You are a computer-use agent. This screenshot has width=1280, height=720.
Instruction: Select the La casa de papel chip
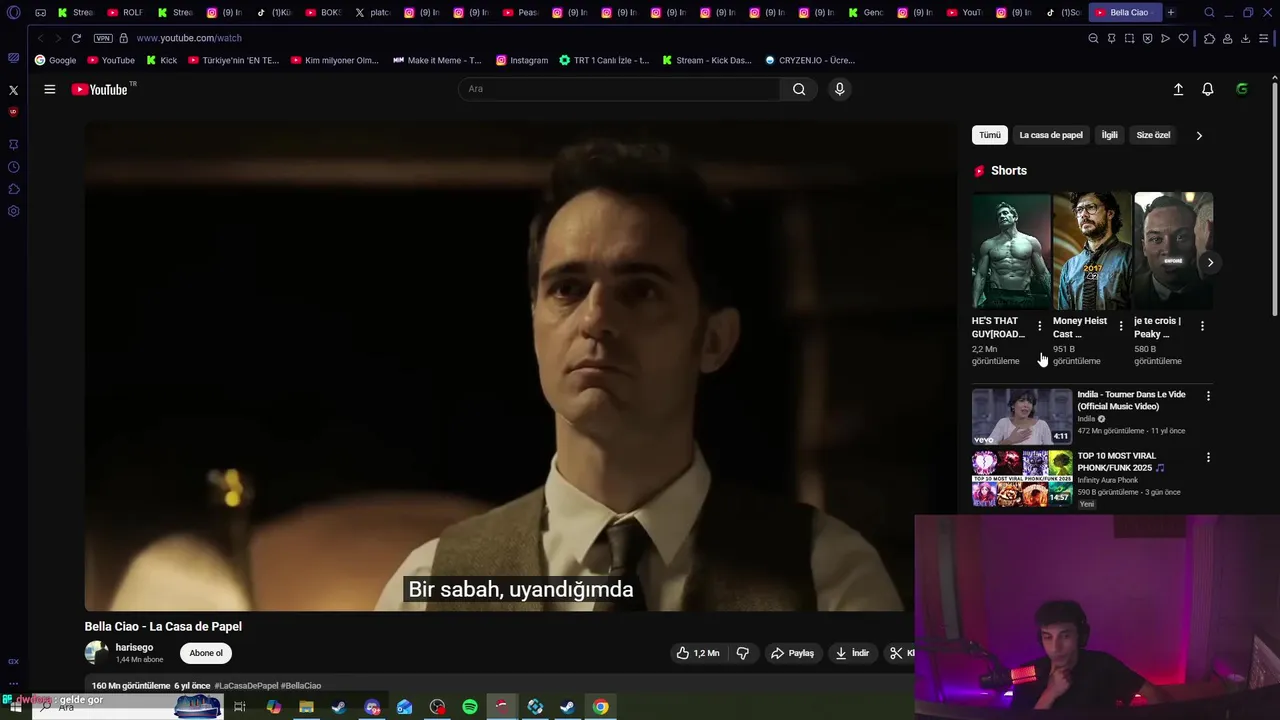pyautogui.click(x=1051, y=135)
